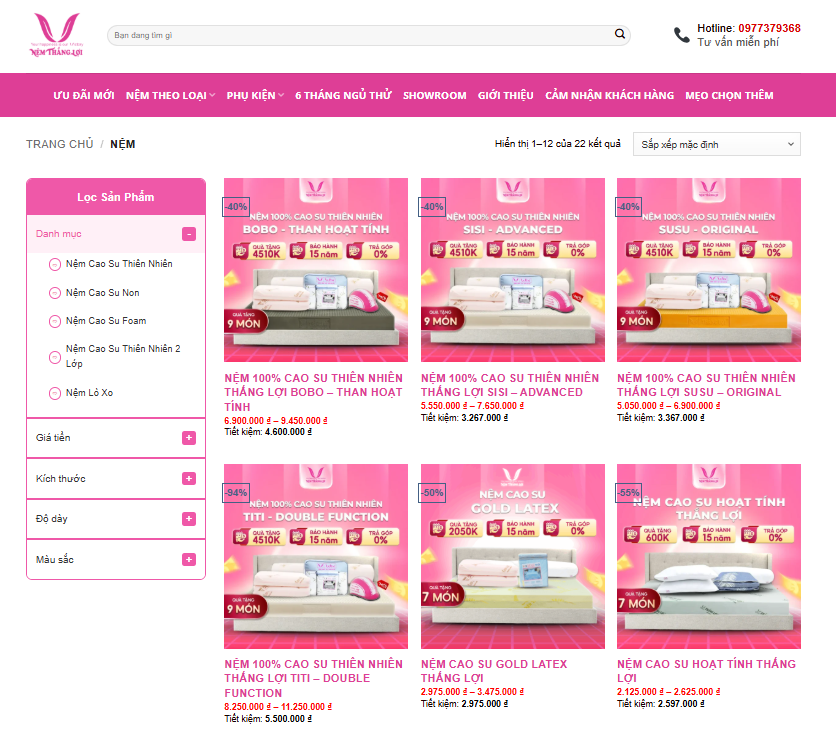836x737 pixels.
Task: Expand the Kích thước filter section
Action: (188, 478)
